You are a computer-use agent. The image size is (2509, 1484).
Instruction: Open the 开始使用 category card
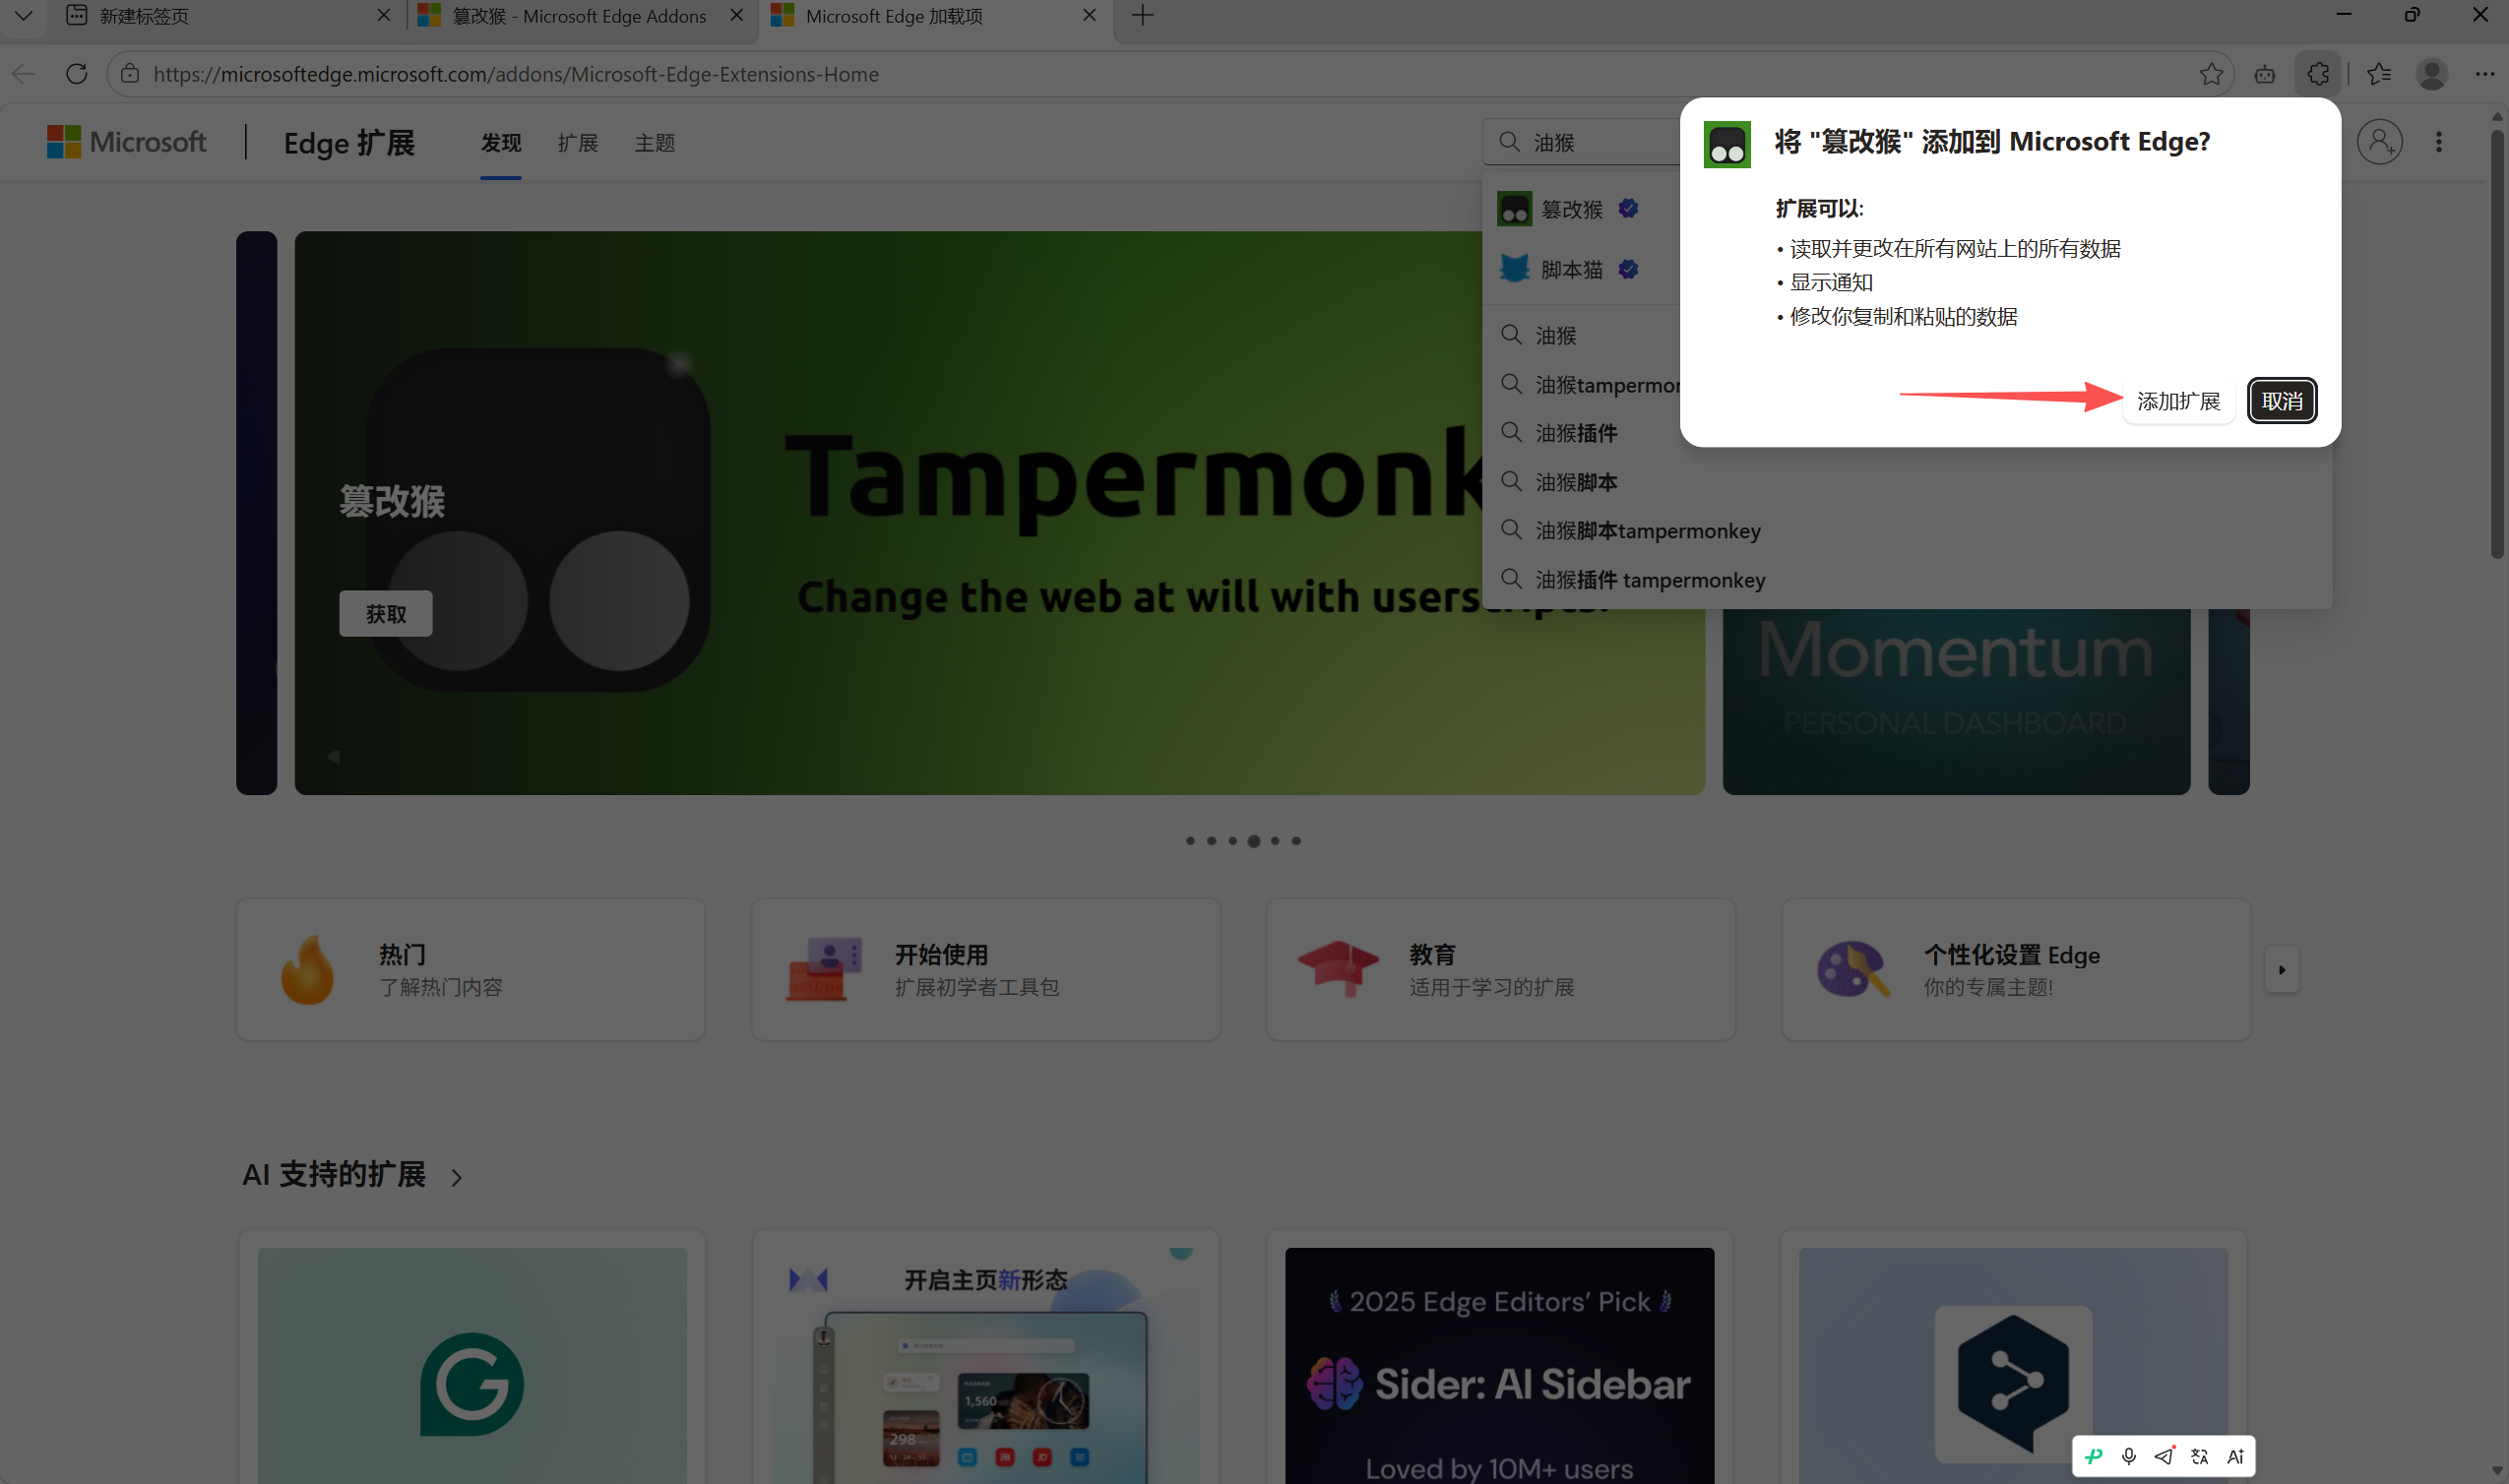[985, 969]
